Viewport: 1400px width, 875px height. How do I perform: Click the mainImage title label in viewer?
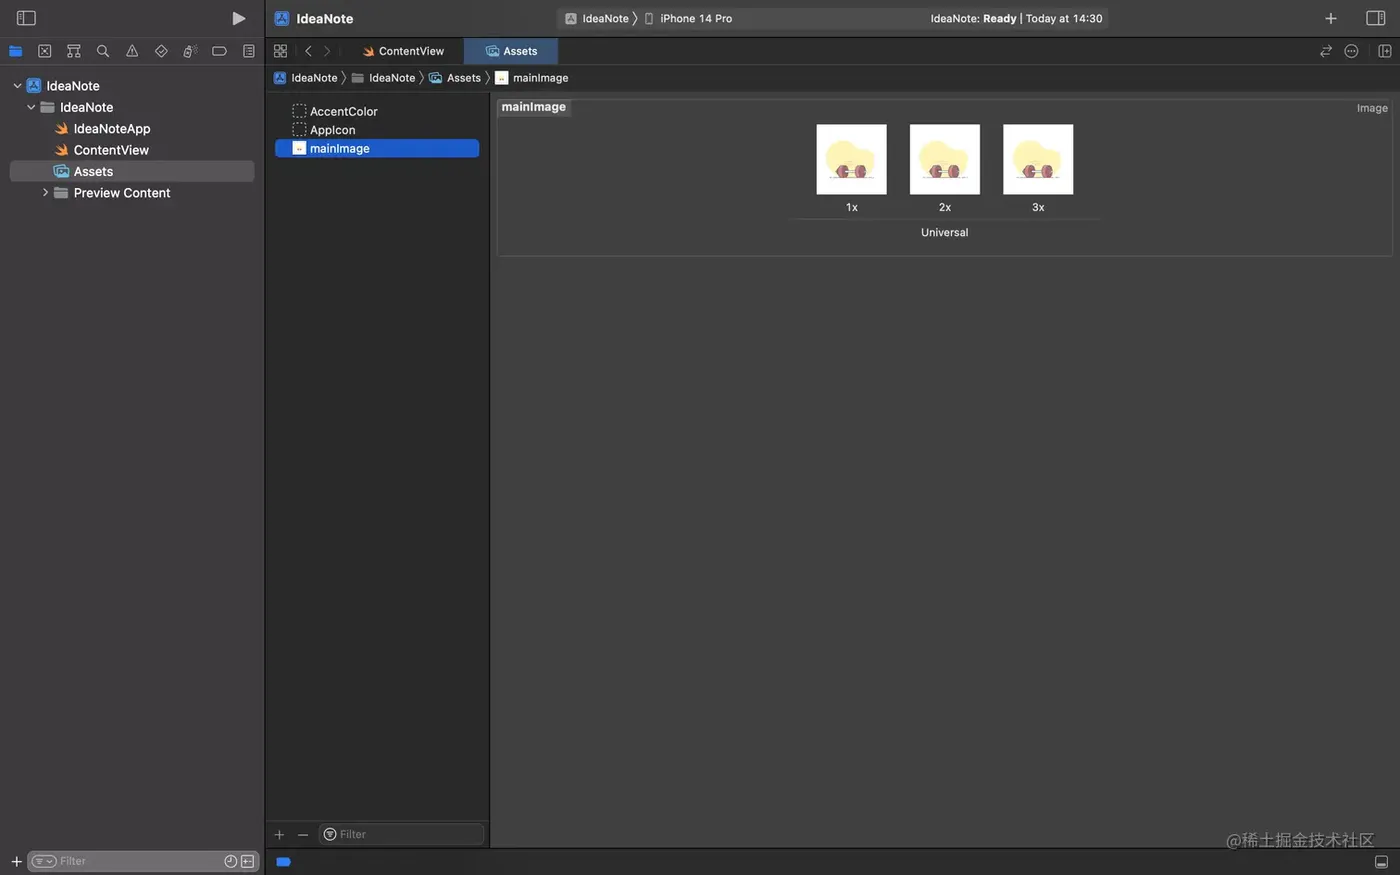pyautogui.click(x=534, y=107)
